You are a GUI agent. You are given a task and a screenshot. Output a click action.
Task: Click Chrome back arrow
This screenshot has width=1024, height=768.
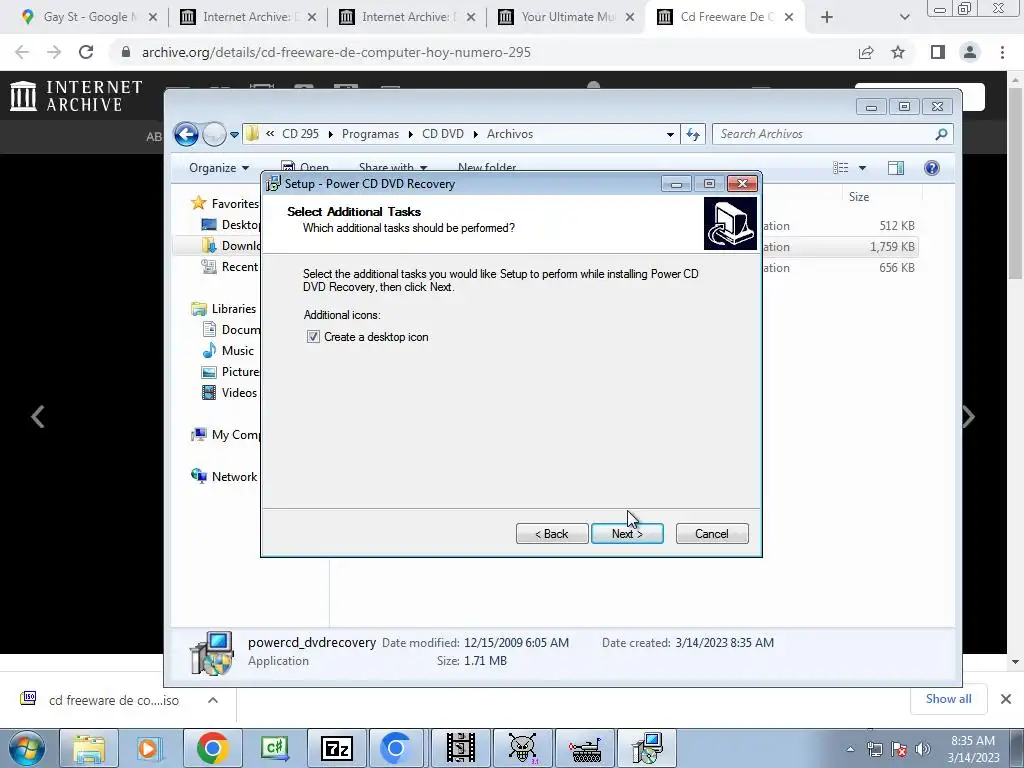[x=22, y=52]
